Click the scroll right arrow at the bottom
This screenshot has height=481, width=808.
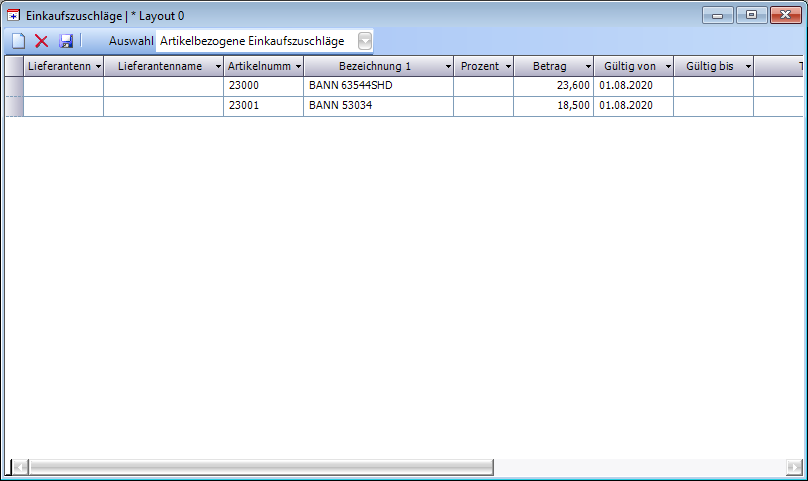793,467
